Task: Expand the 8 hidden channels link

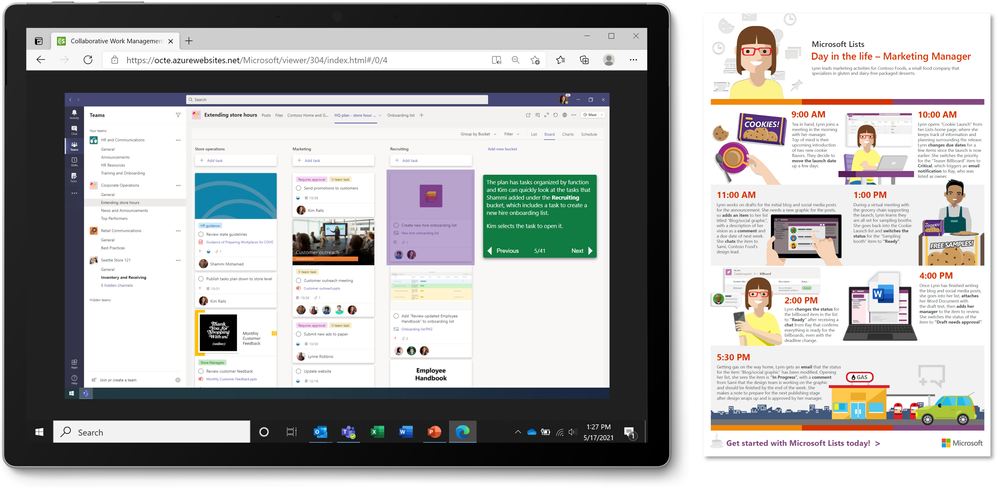Action: (115, 285)
